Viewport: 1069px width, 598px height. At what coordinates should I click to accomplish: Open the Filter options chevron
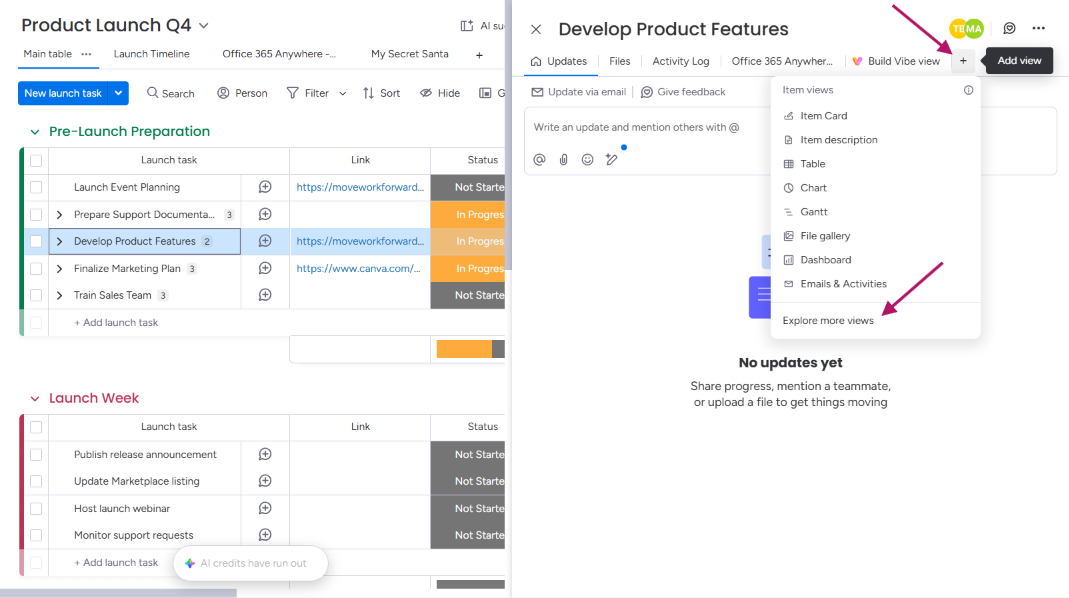point(342,93)
